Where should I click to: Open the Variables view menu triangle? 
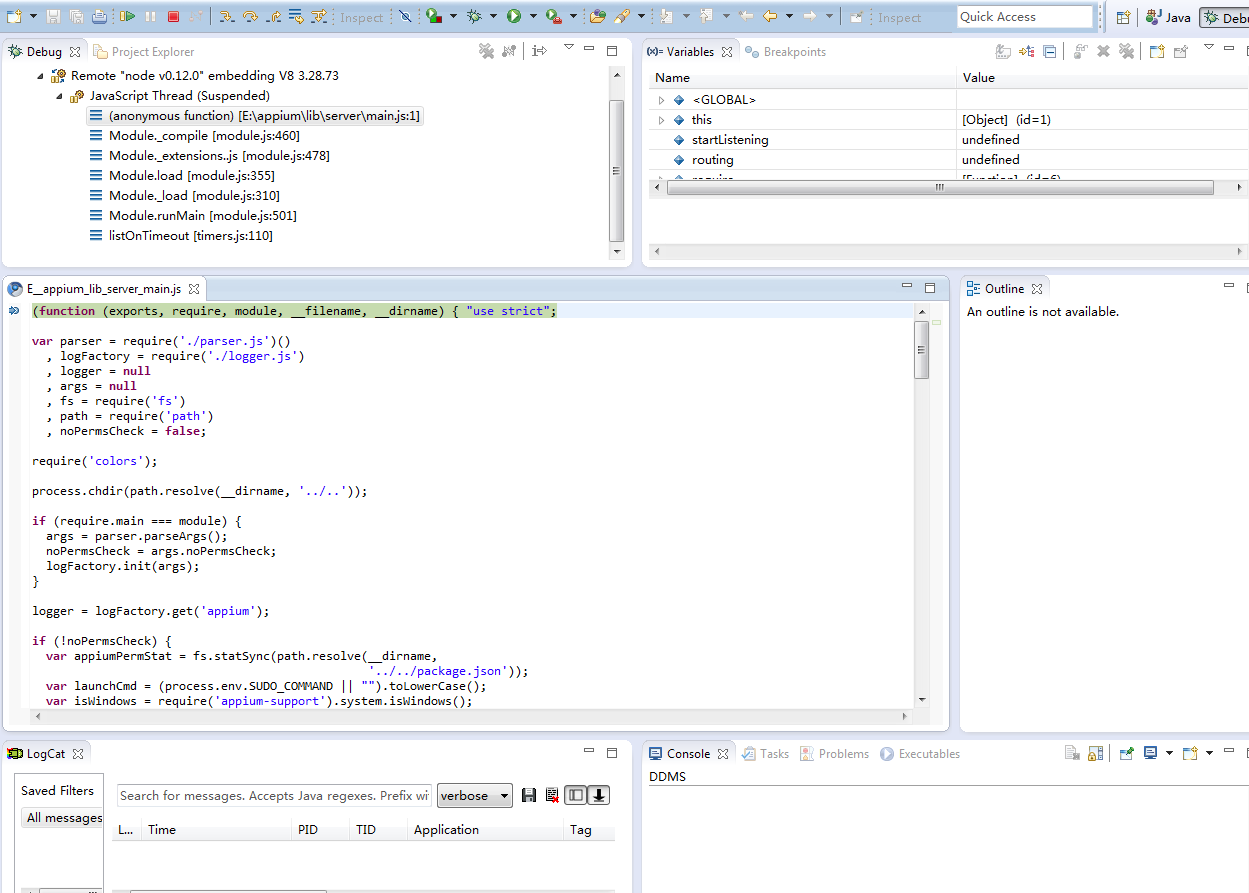pos(1208,48)
